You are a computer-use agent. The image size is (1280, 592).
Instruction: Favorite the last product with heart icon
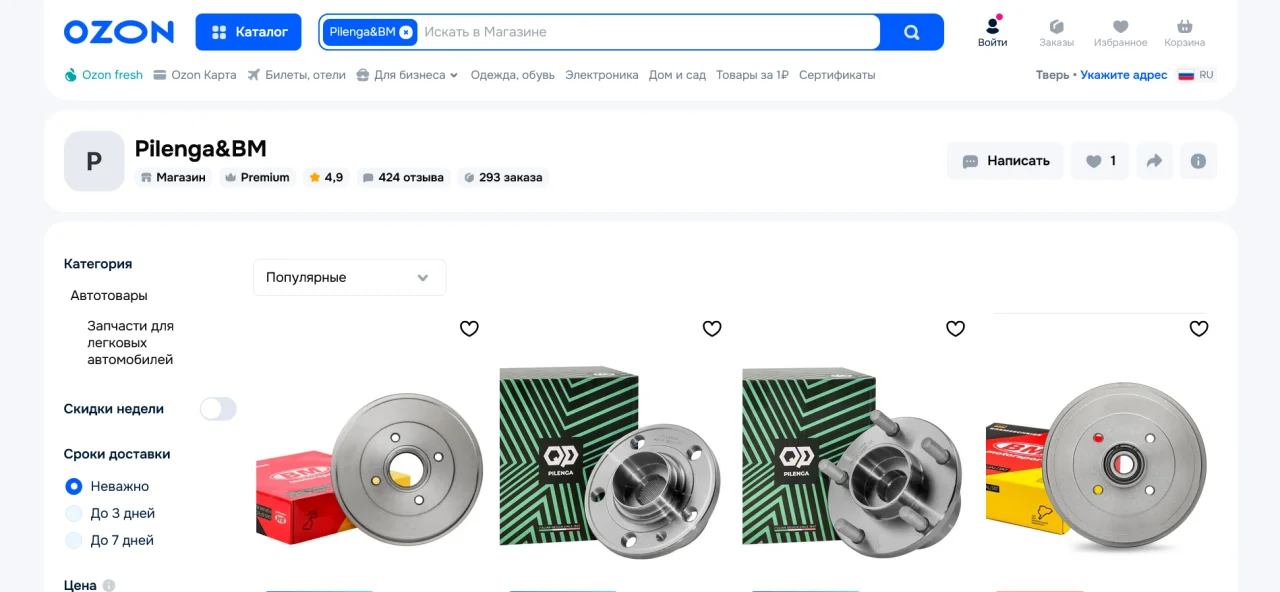click(1199, 329)
